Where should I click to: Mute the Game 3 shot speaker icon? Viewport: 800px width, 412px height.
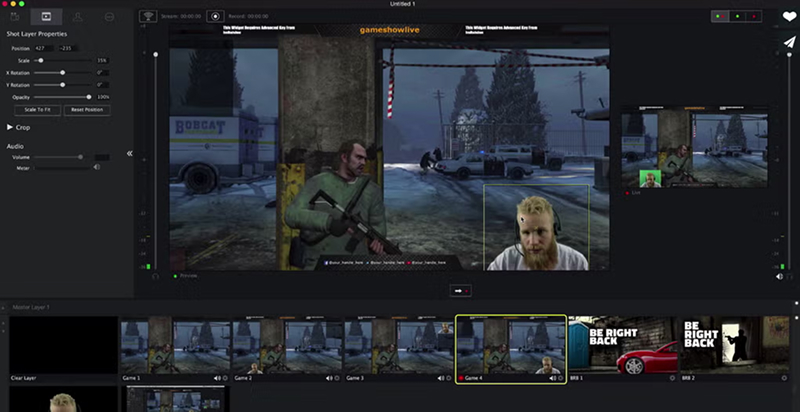coord(441,378)
